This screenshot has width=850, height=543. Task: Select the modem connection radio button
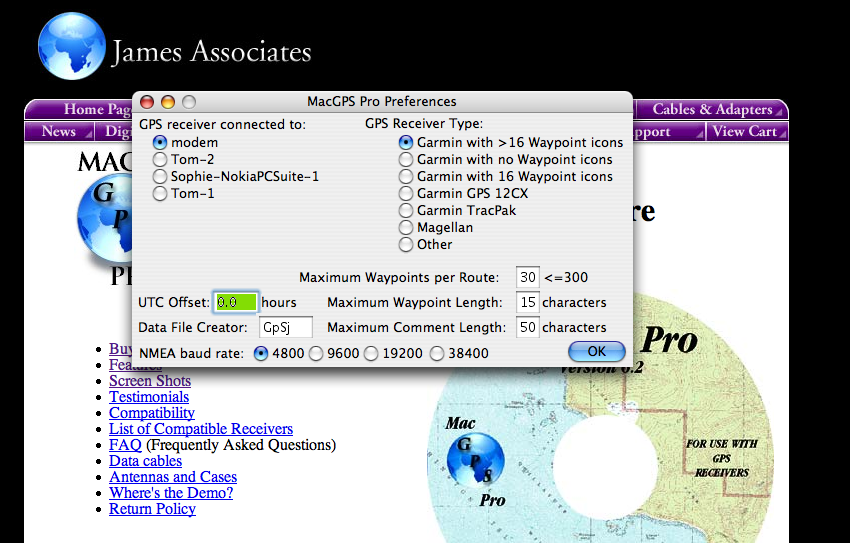[x=160, y=143]
